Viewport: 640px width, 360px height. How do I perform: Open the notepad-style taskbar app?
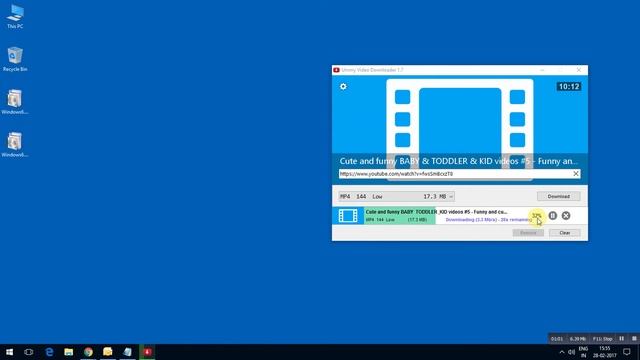127,352
